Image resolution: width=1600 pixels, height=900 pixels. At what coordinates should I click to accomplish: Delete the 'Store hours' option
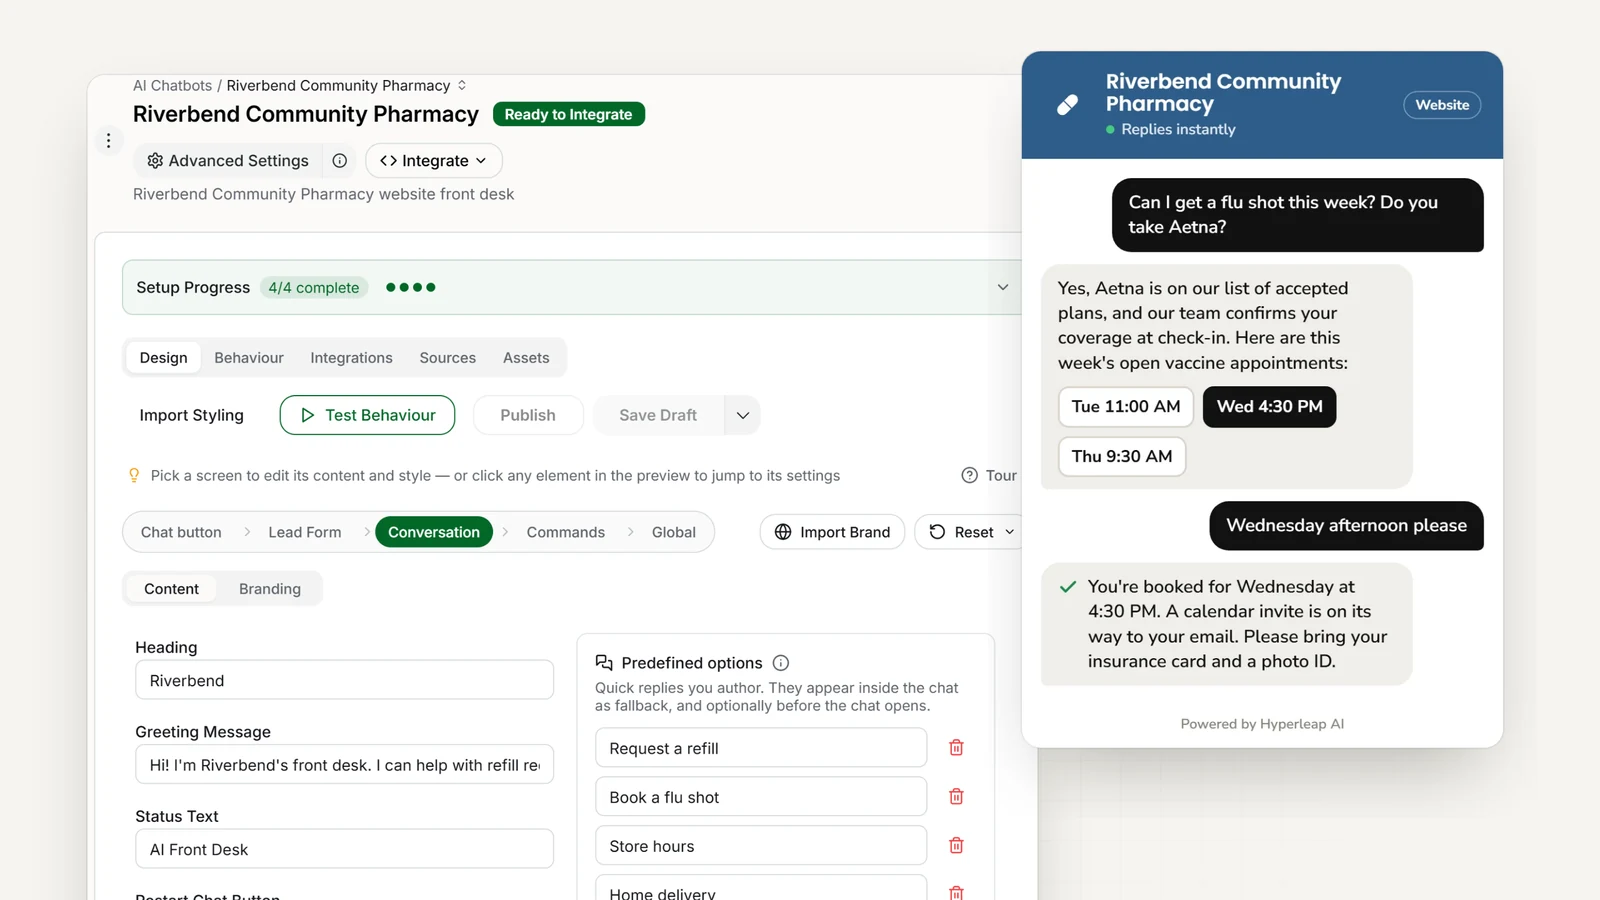956,846
